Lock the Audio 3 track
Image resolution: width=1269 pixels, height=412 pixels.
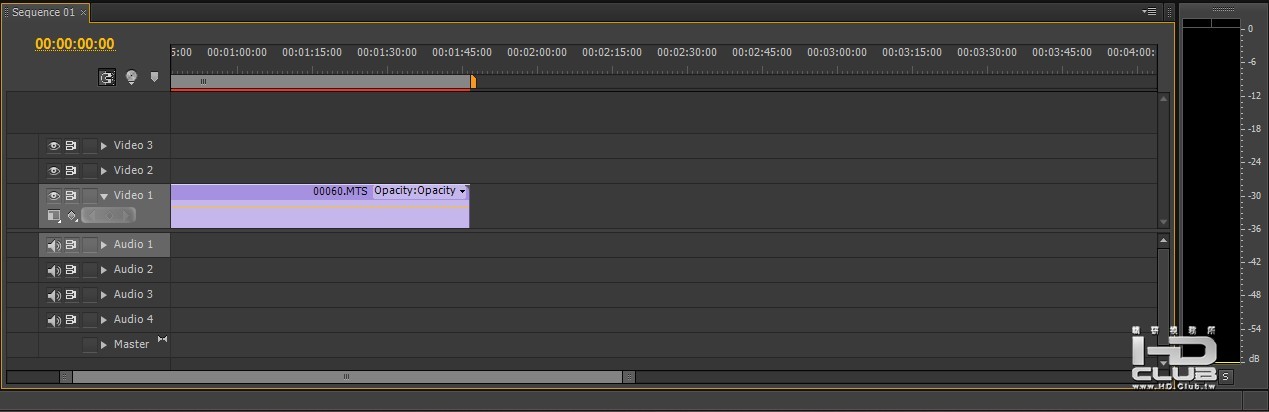(90, 294)
